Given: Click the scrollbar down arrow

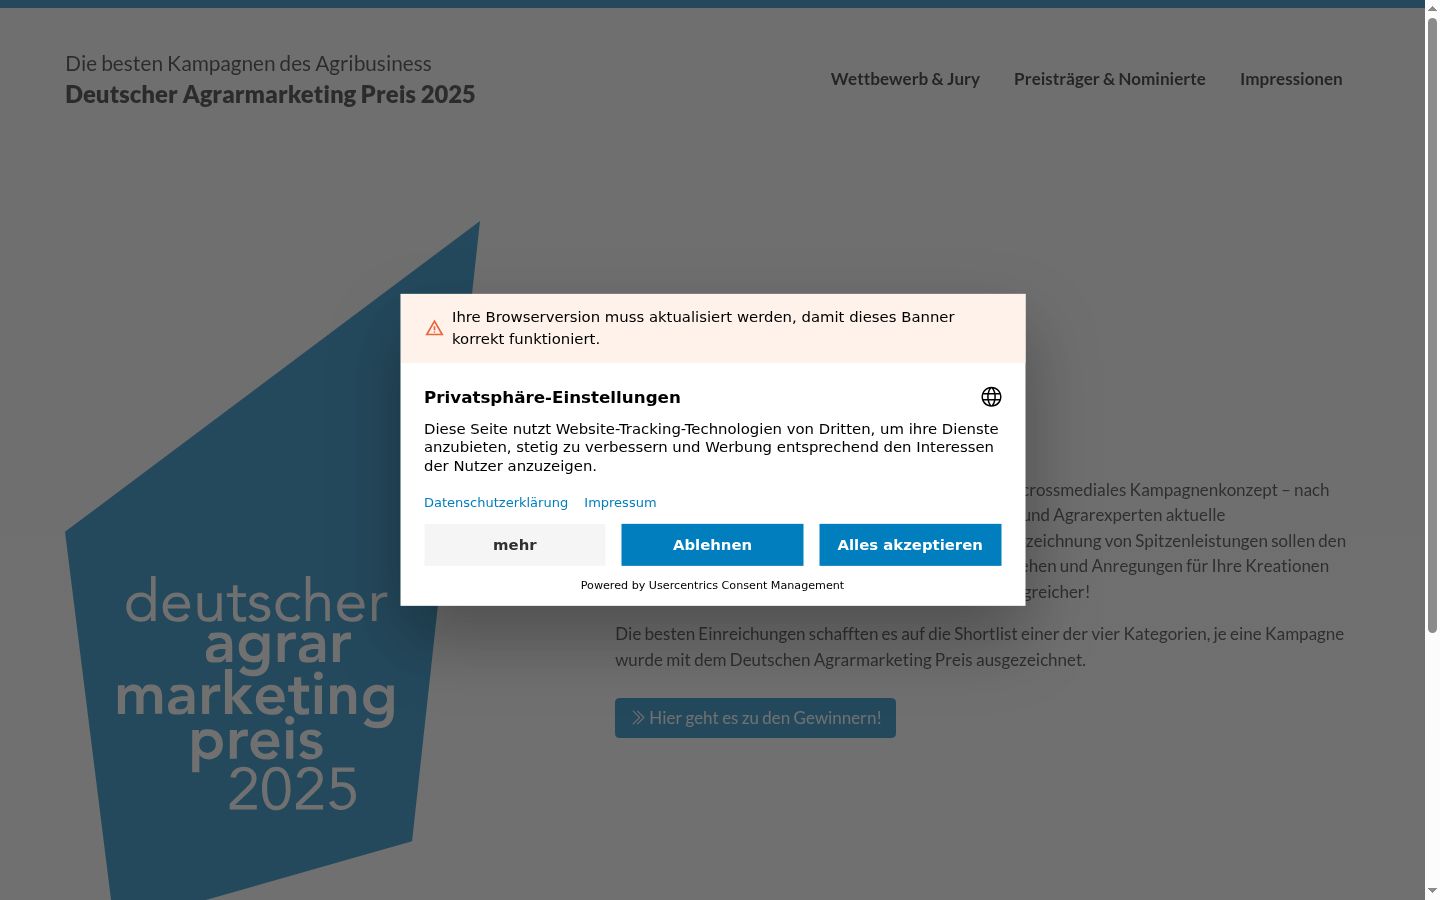Looking at the screenshot, I should 1432,891.
